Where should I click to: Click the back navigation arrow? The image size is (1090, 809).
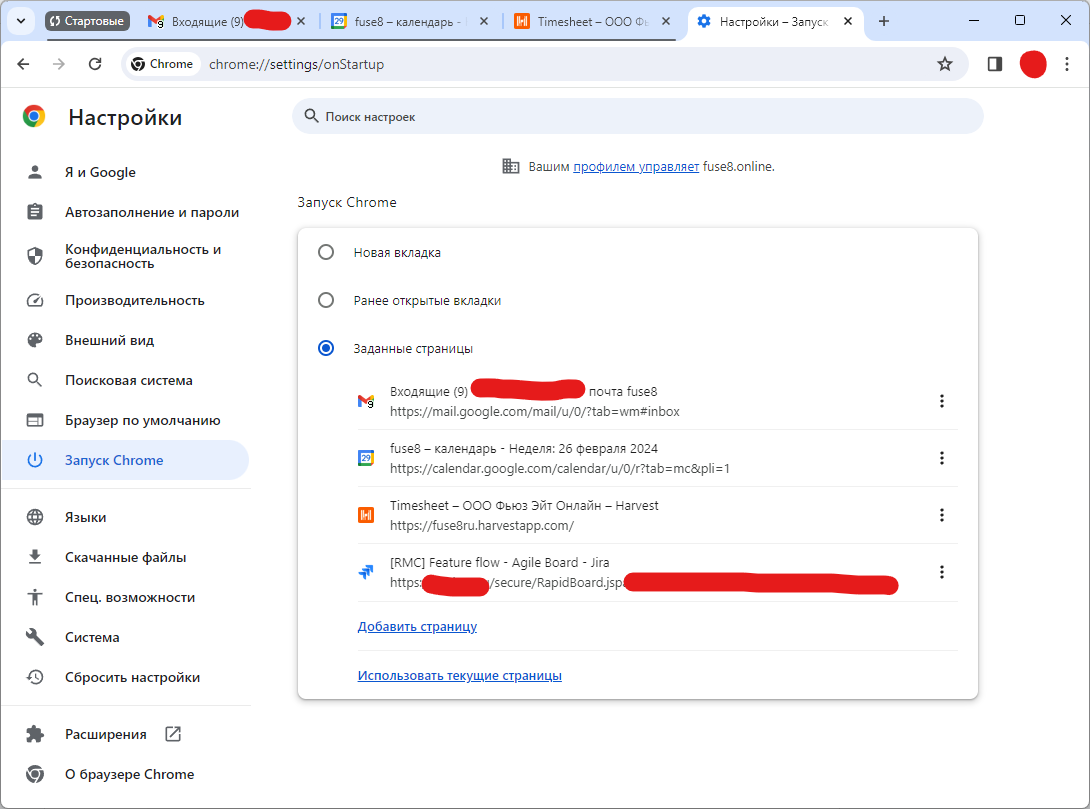click(24, 64)
